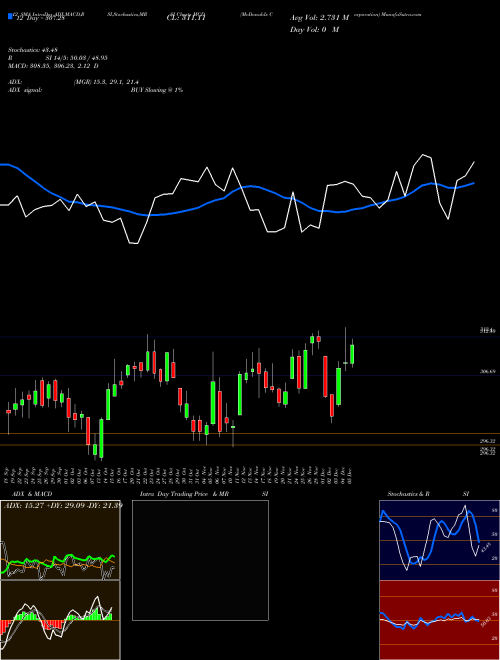The height and width of the screenshot is (660, 500).
Task: Click the 'ADX: 15.27 +DY: 29.09 -DY: 21.39' header
Action: (x=63, y=505)
